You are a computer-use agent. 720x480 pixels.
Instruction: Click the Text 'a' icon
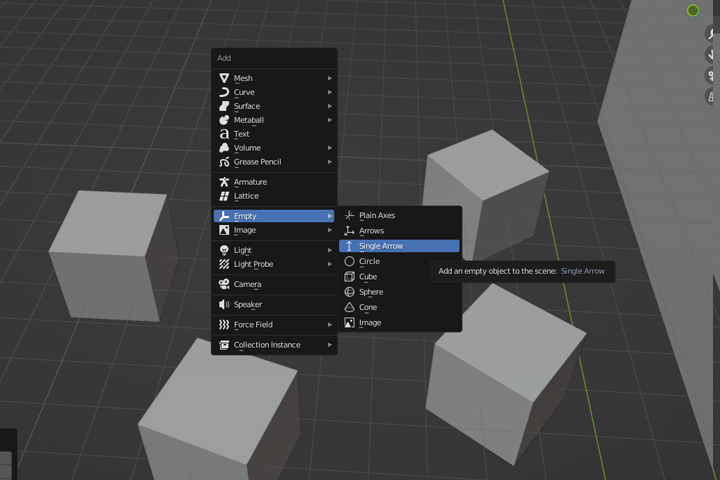click(x=224, y=134)
